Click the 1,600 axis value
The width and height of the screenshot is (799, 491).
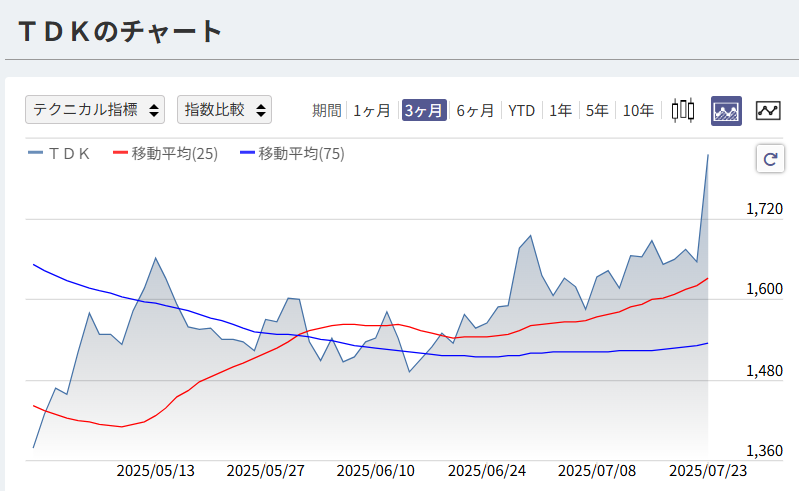pos(764,289)
